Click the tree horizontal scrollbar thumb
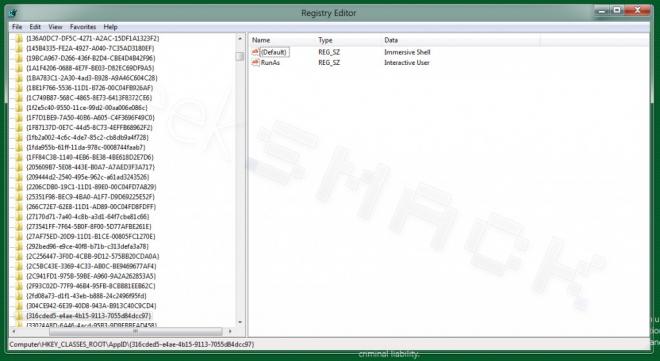660x361 pixels. pos(135,332)
